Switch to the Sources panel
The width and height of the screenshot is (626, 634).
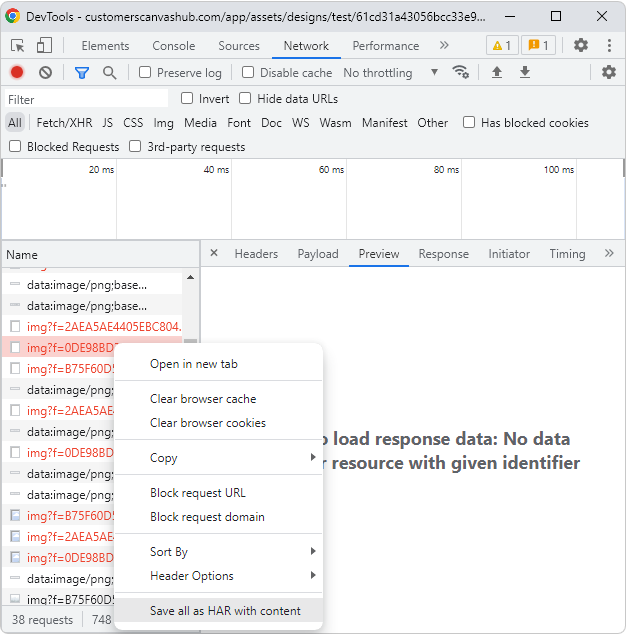(x=239, y=46)
